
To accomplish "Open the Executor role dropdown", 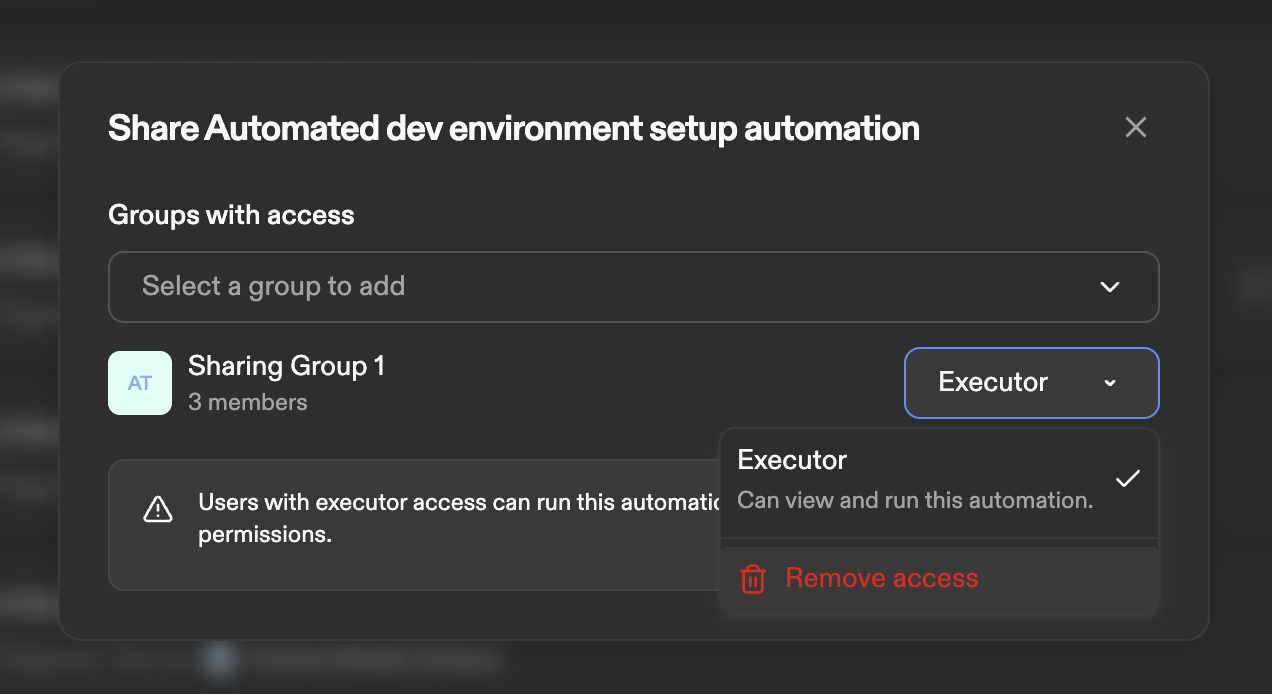I will 1030,383.
